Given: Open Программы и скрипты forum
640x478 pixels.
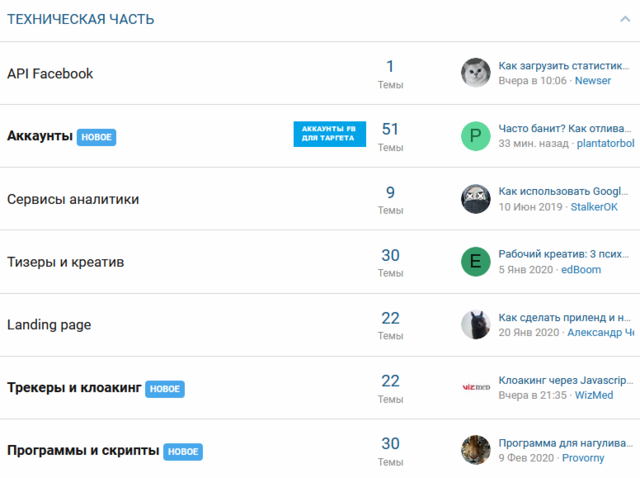Looking at the screenshot, I should pos(83,451).
